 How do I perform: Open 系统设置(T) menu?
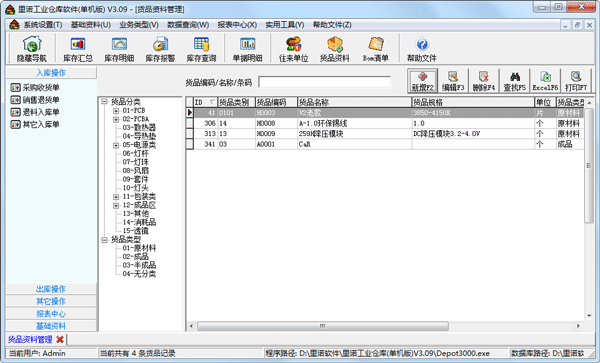click(x=43, y=25)
